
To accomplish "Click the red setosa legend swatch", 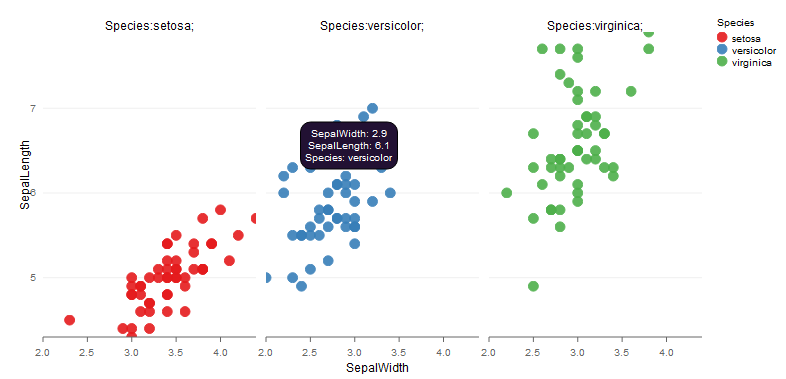I will point(722,37).
